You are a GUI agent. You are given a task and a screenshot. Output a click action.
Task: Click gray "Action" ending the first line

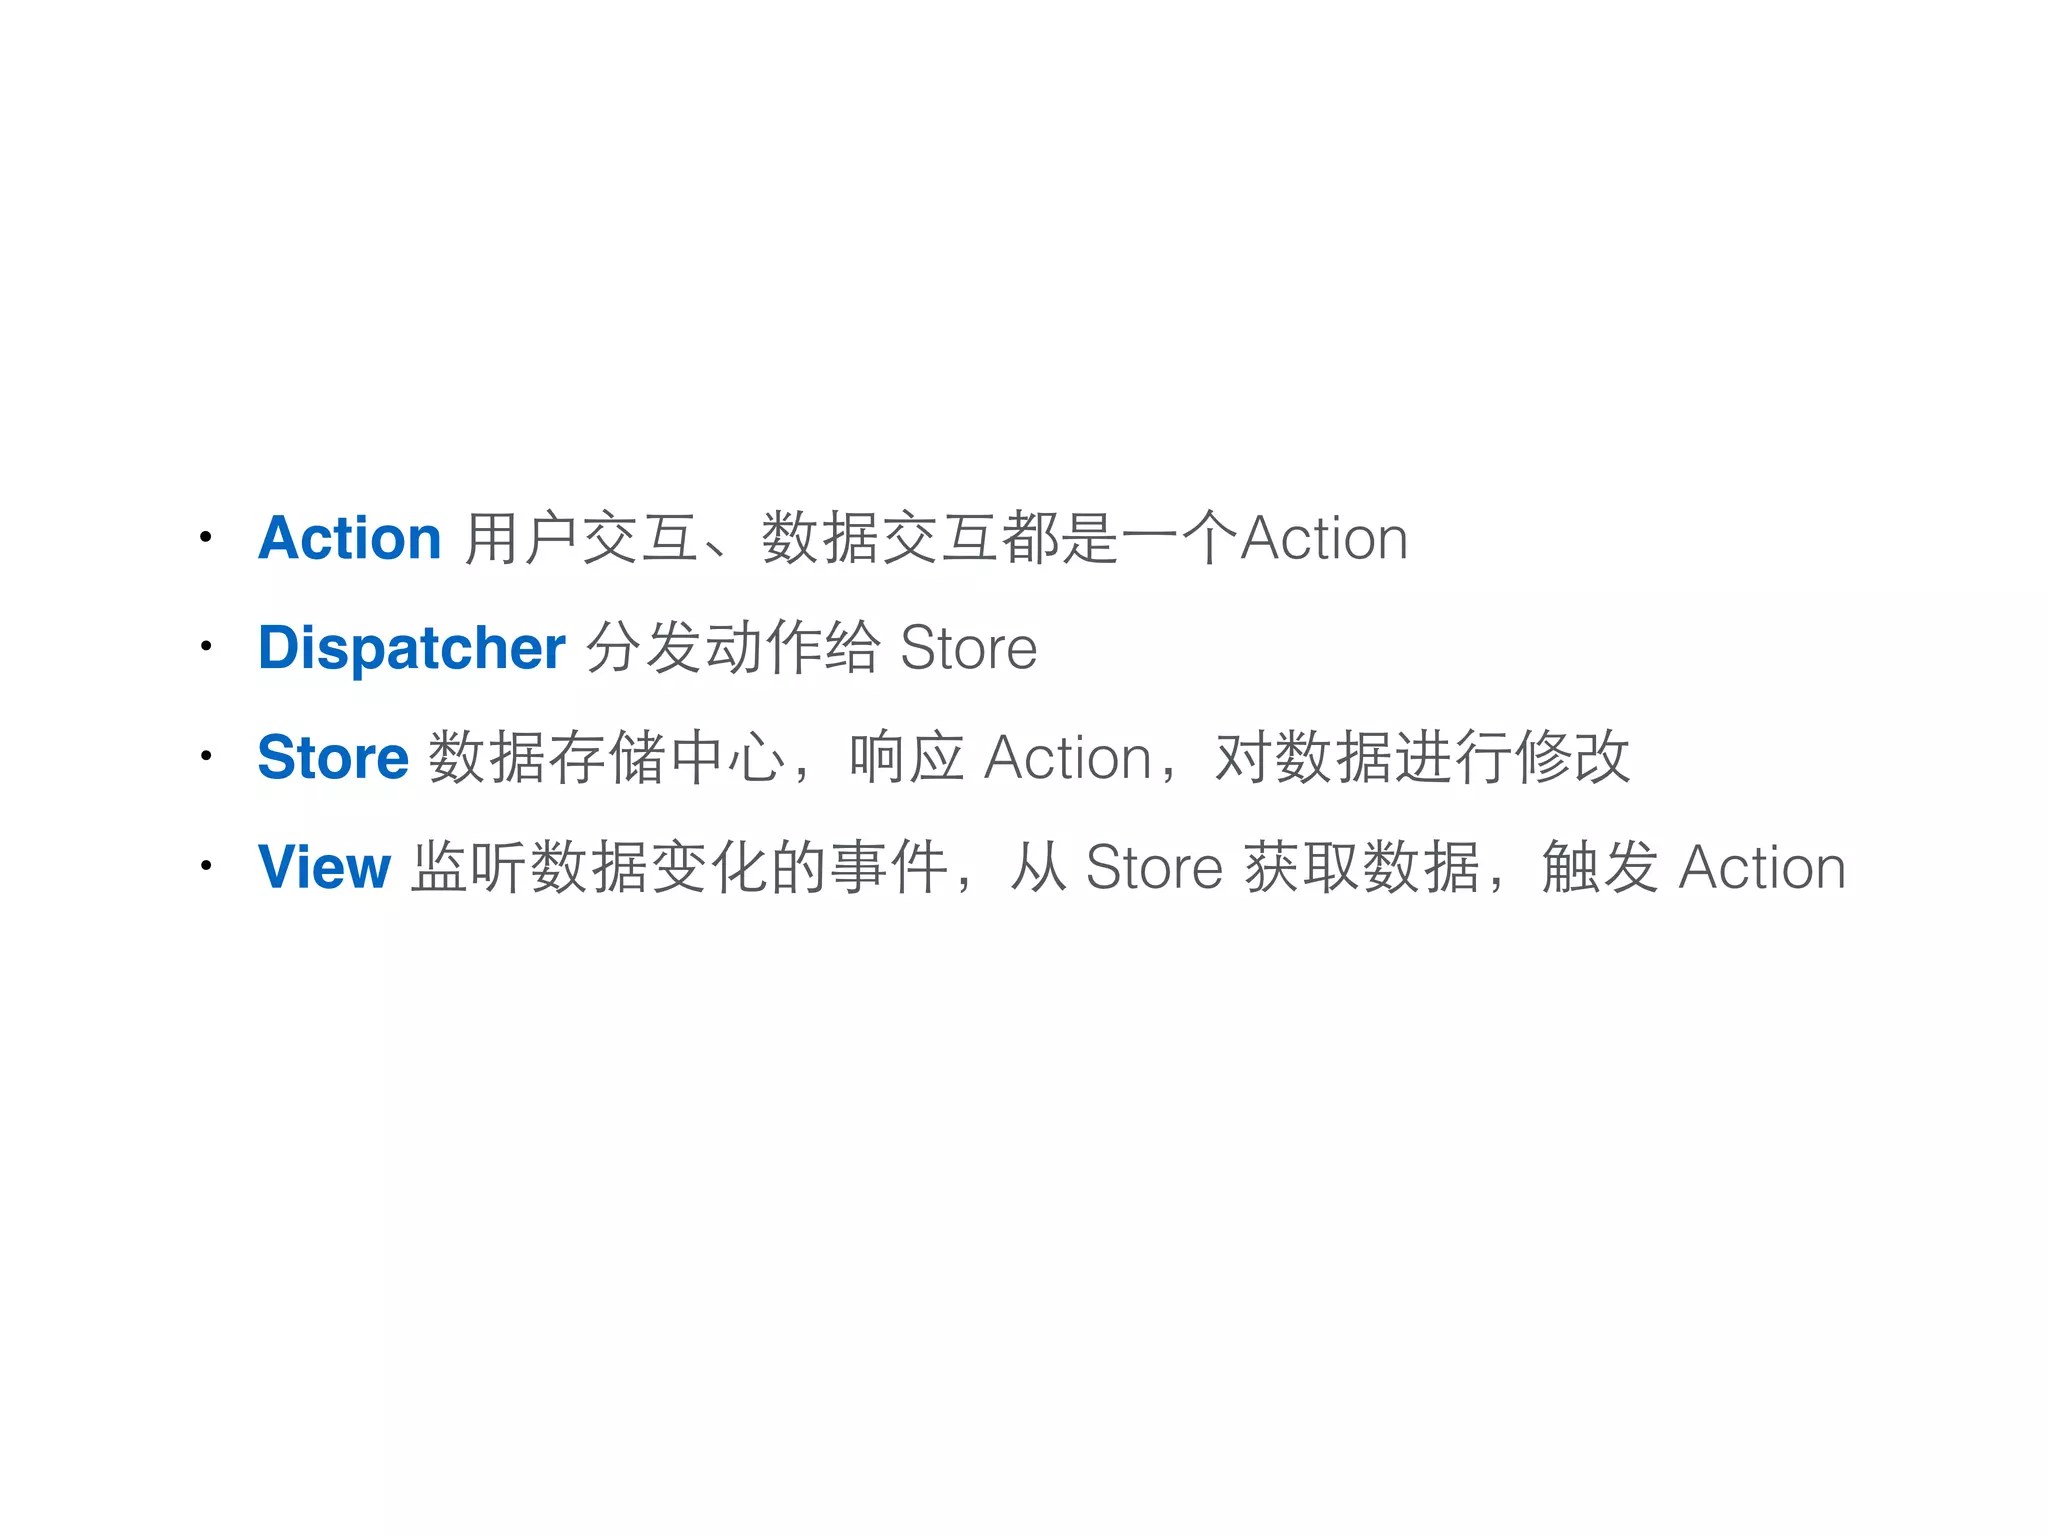[1324, 538]
